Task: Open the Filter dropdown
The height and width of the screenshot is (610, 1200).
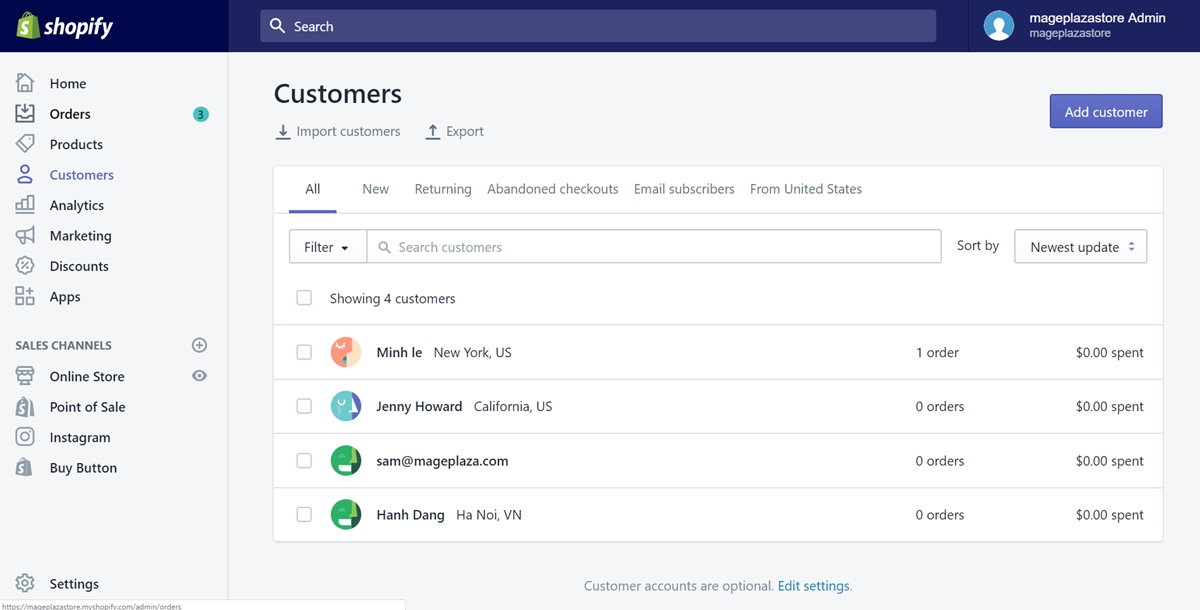Action: tap(328, 247)
